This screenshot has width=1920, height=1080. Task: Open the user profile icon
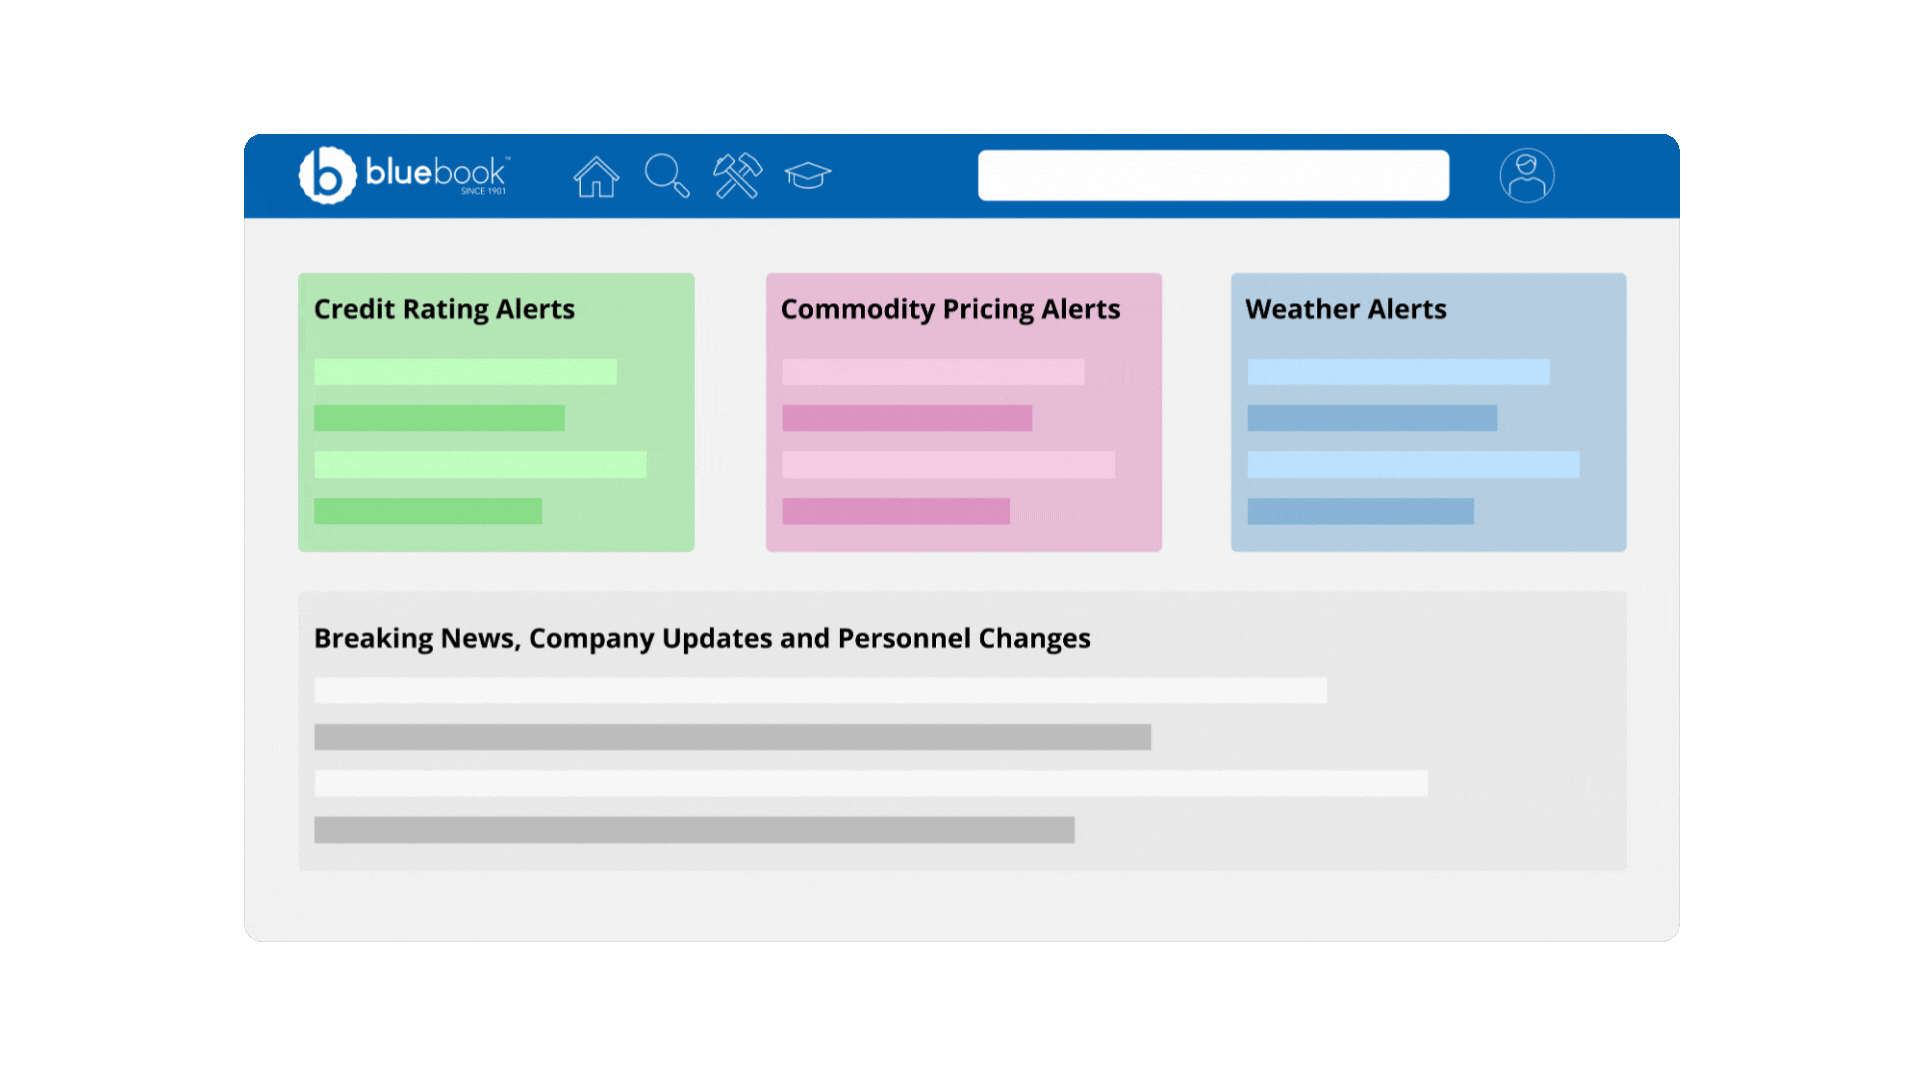(x=1527, y=176)
